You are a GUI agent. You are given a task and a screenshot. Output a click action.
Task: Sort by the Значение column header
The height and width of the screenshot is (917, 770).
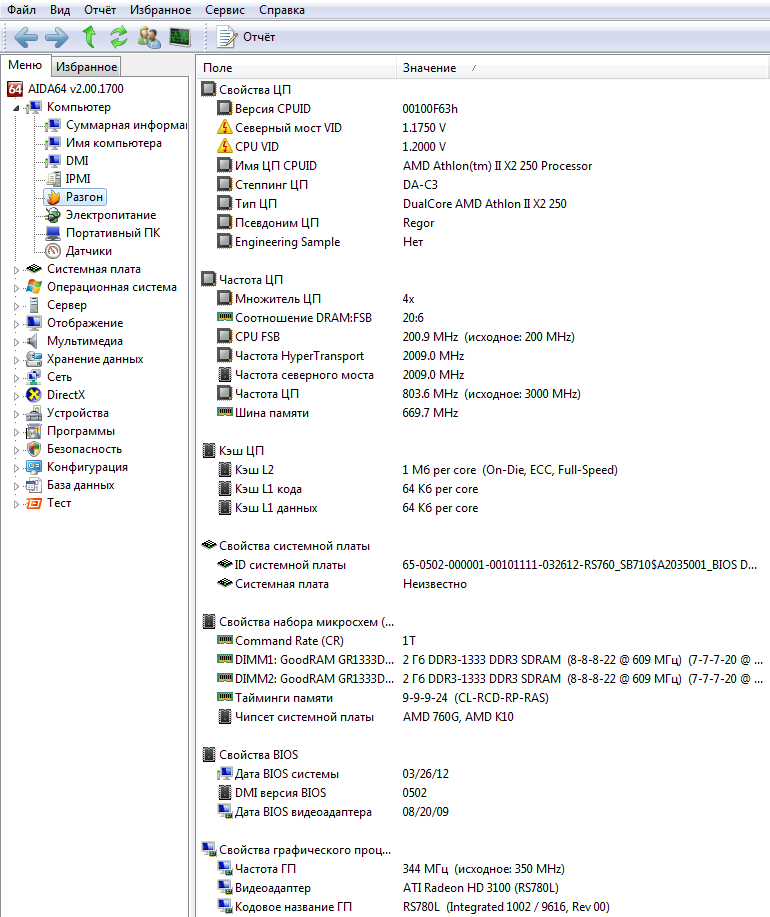click(x=582, y=68)
